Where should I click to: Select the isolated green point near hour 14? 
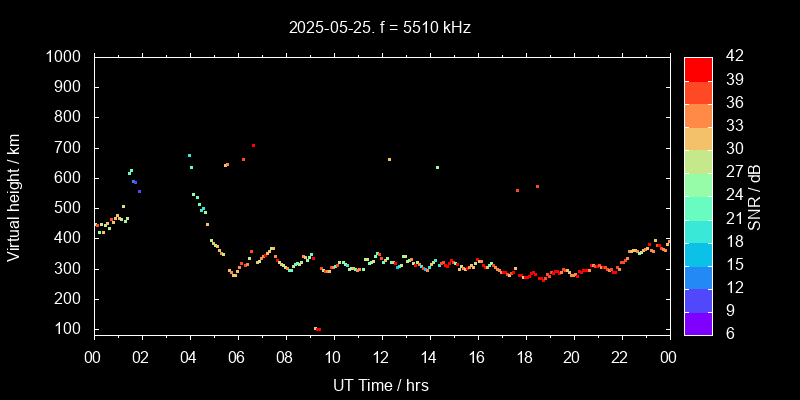point(437,167)
